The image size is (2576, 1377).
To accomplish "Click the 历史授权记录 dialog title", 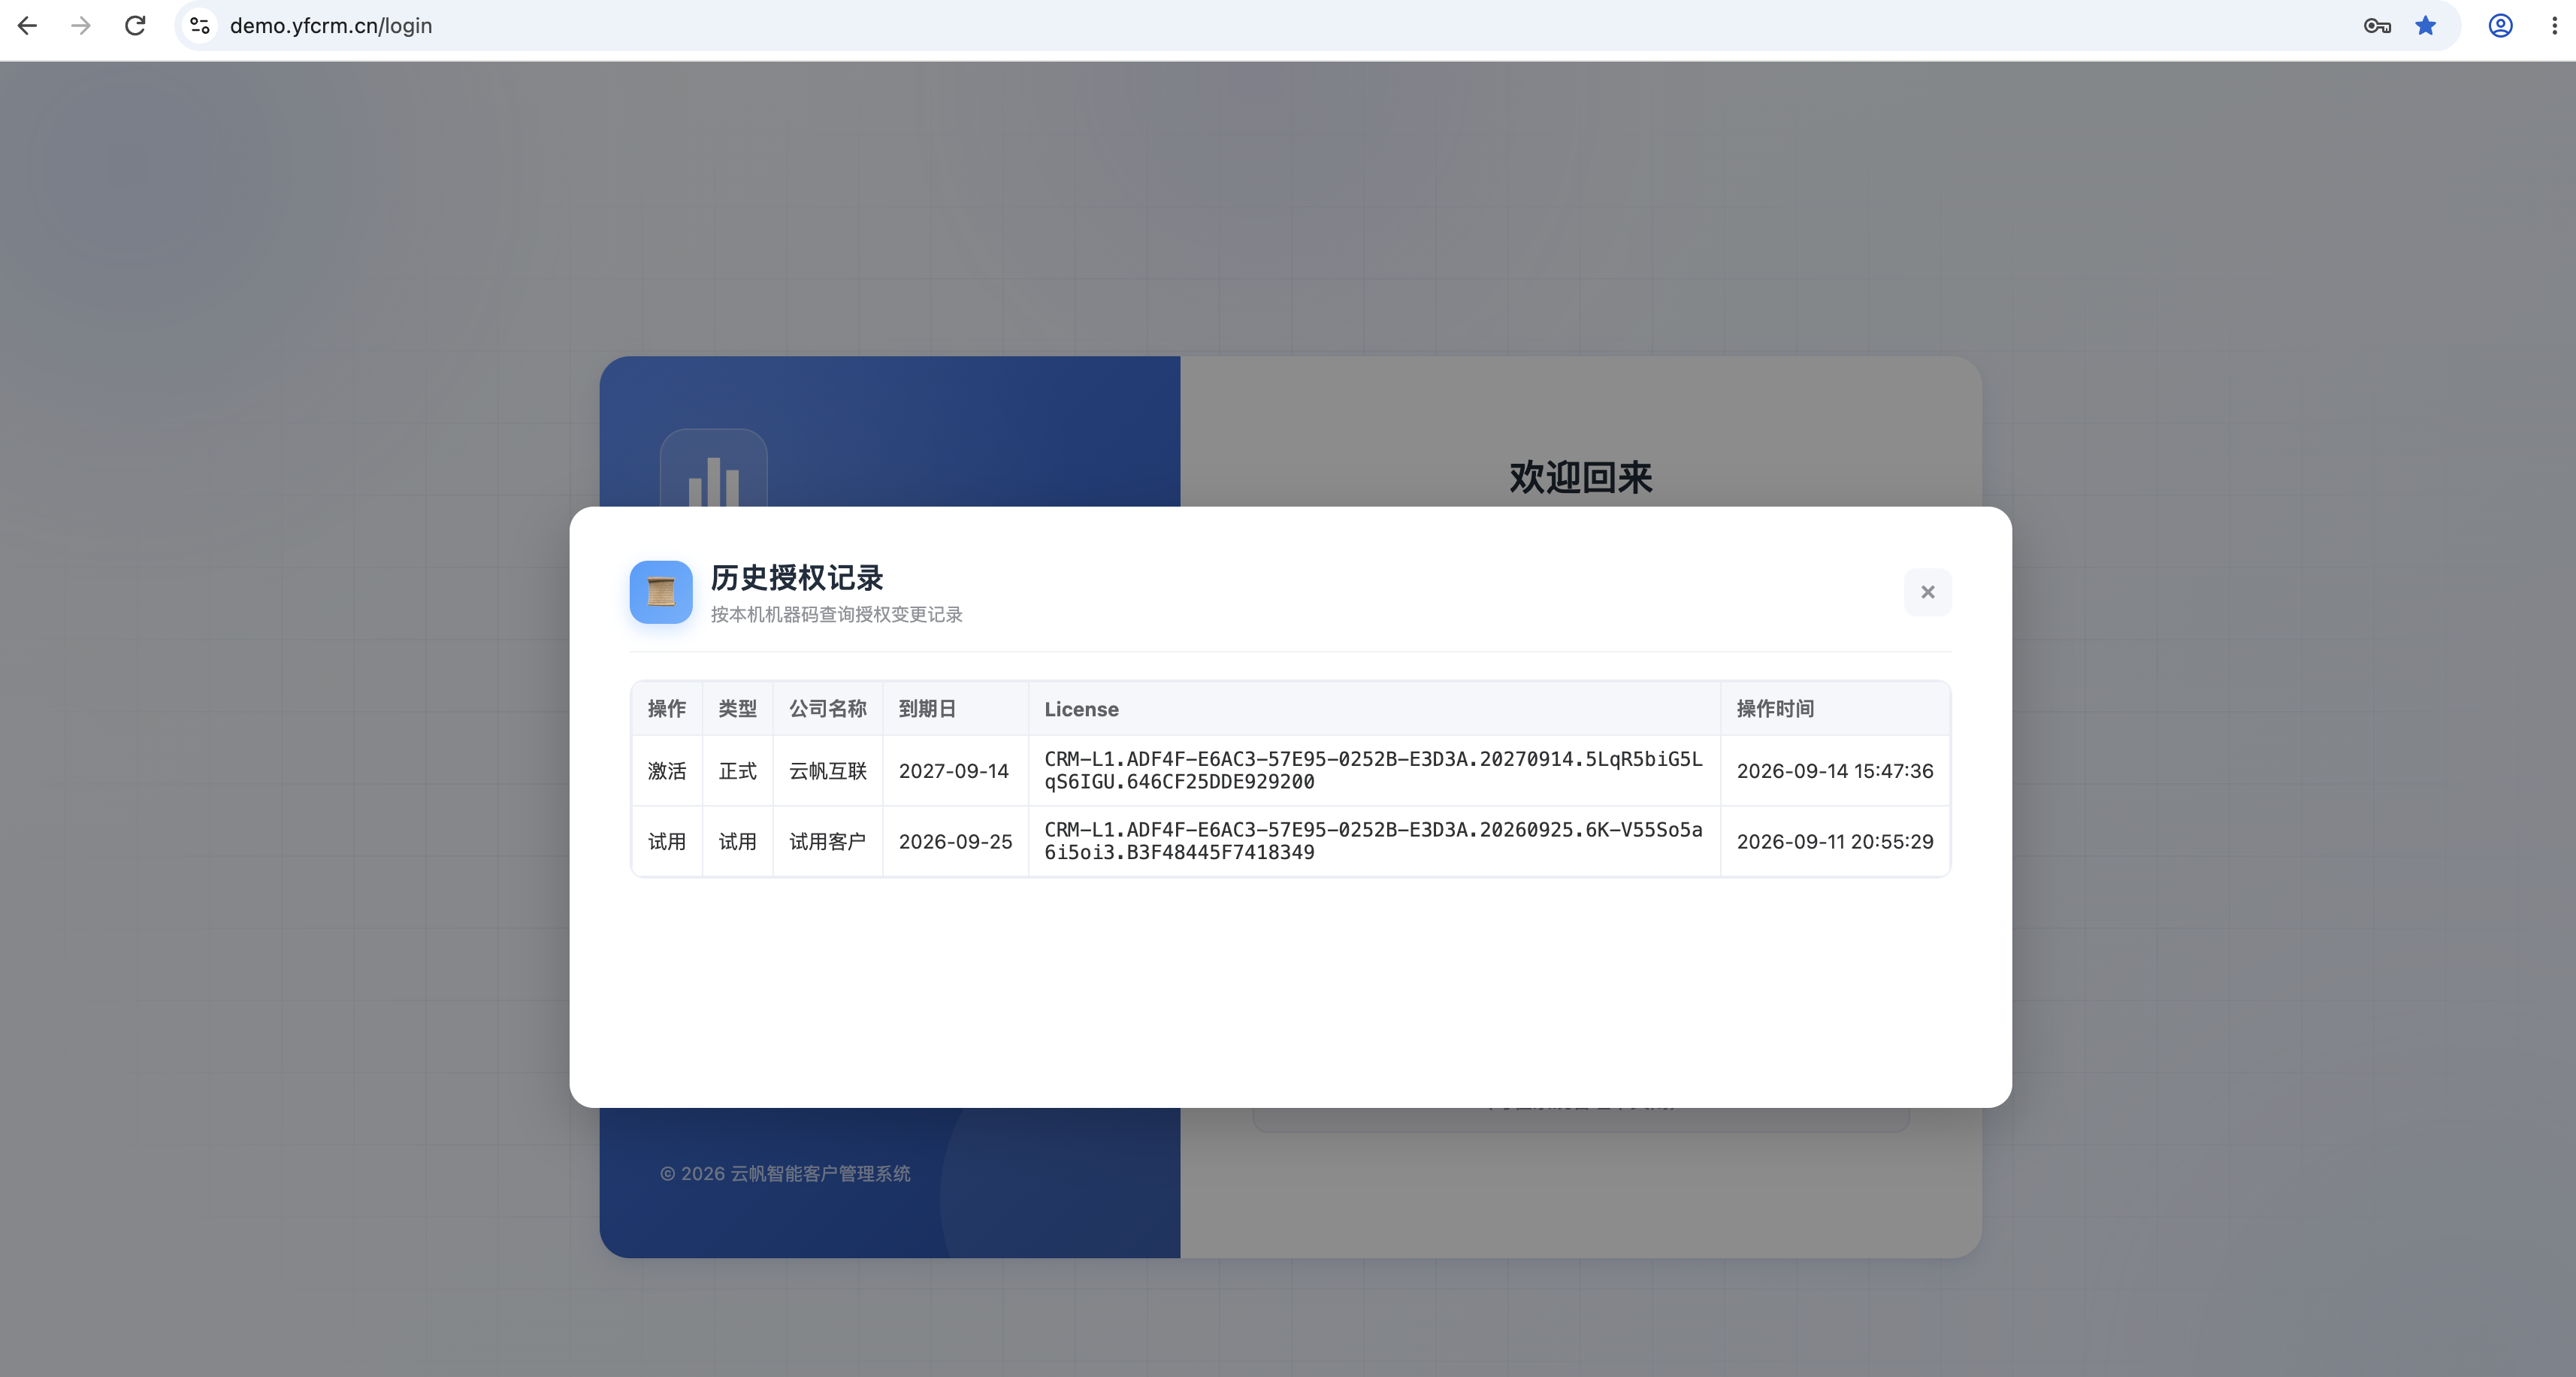I will pyautogui.click(x=797, y=578).
